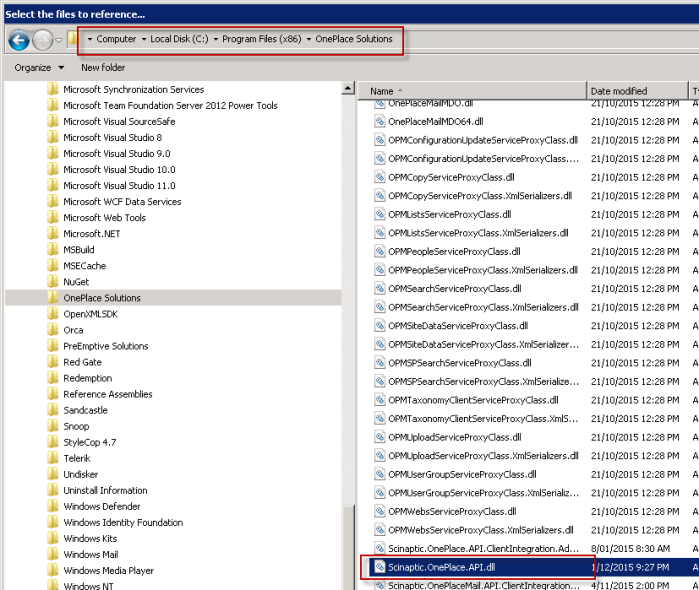Click the Windows Defender folder icon

coord(53,507)
